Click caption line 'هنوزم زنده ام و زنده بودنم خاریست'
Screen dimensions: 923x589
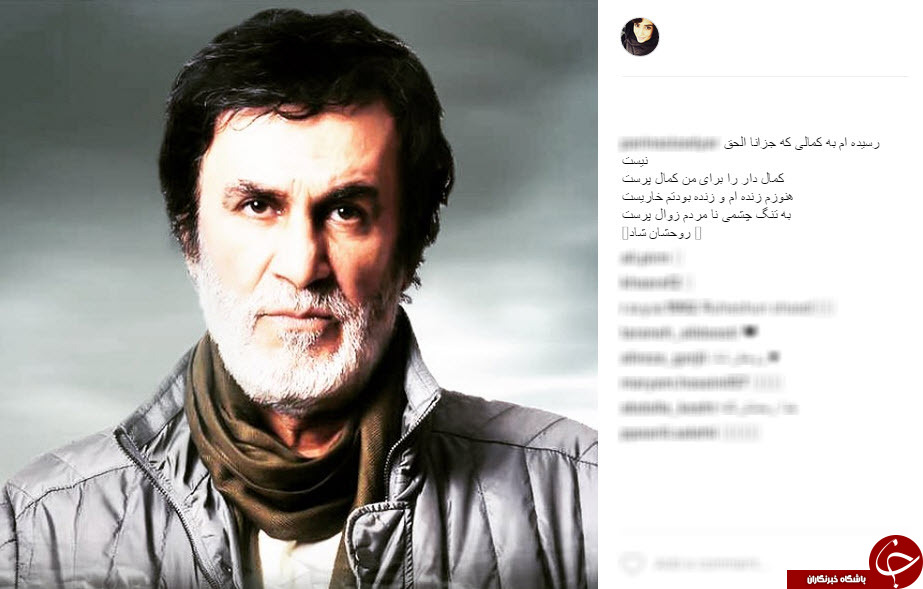tap(707, 197)
